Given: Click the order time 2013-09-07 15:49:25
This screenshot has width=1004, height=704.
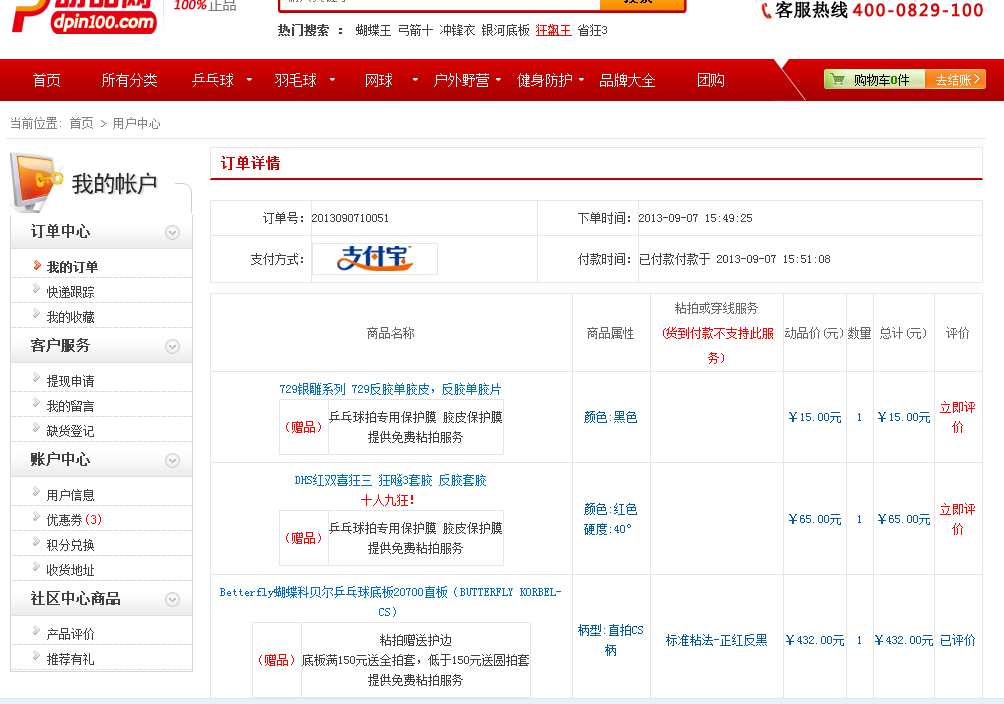Looking at the screenshot, I should click(x=695, y=218).
